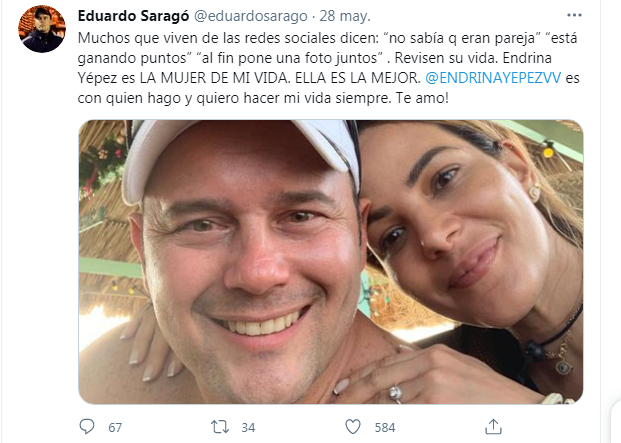Open the @ENDRINAYEPEZVV mention link
The width and height of the screenshot is (621, 443).
click(493, 78)
